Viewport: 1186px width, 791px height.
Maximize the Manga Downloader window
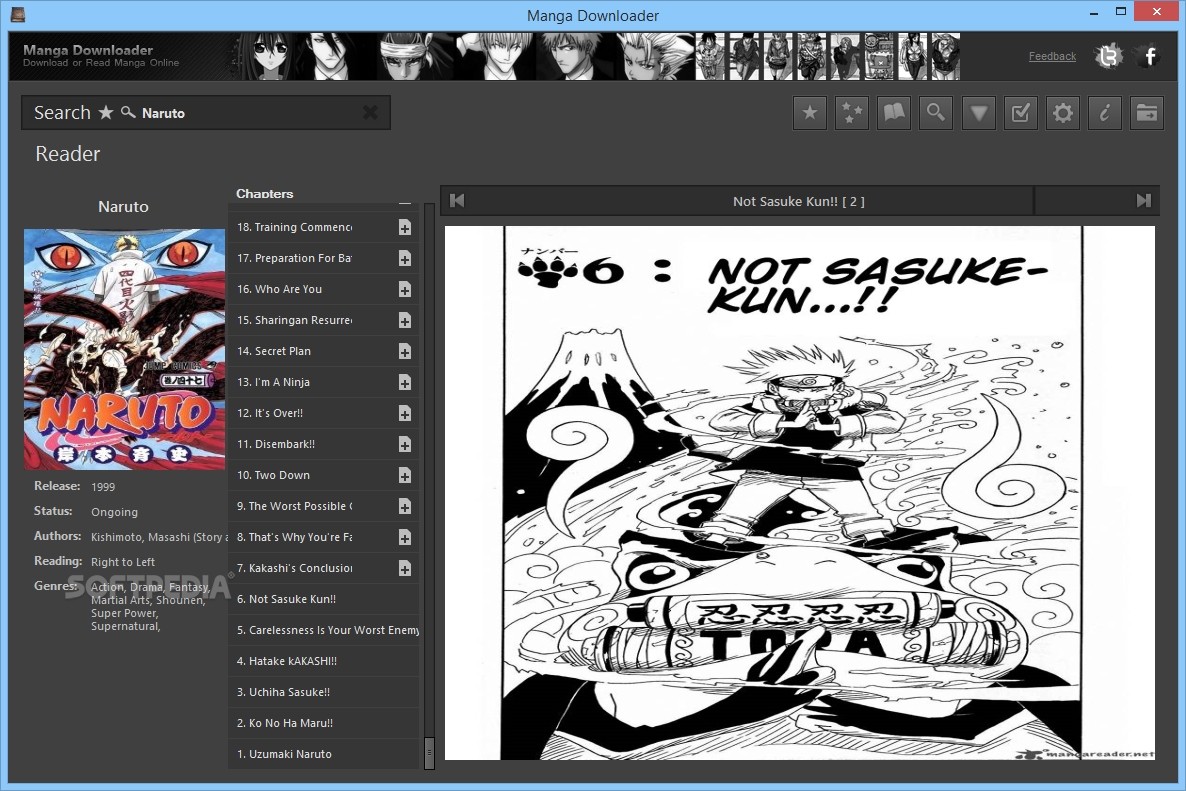tap(1121, 11)
